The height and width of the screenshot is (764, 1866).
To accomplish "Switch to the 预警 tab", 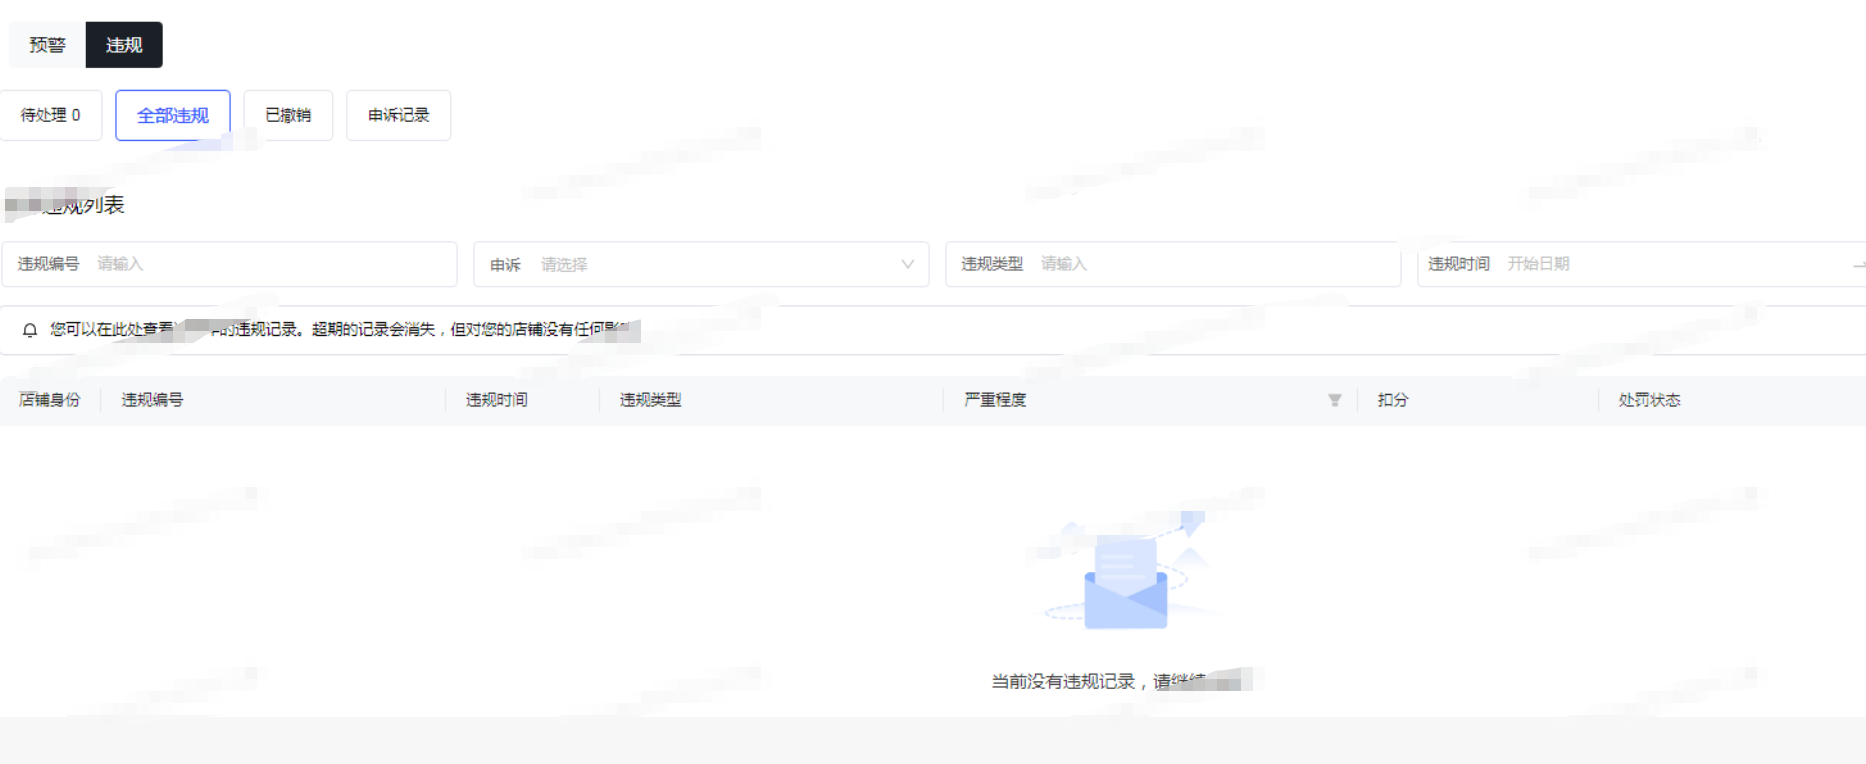I will click(47, 45).
